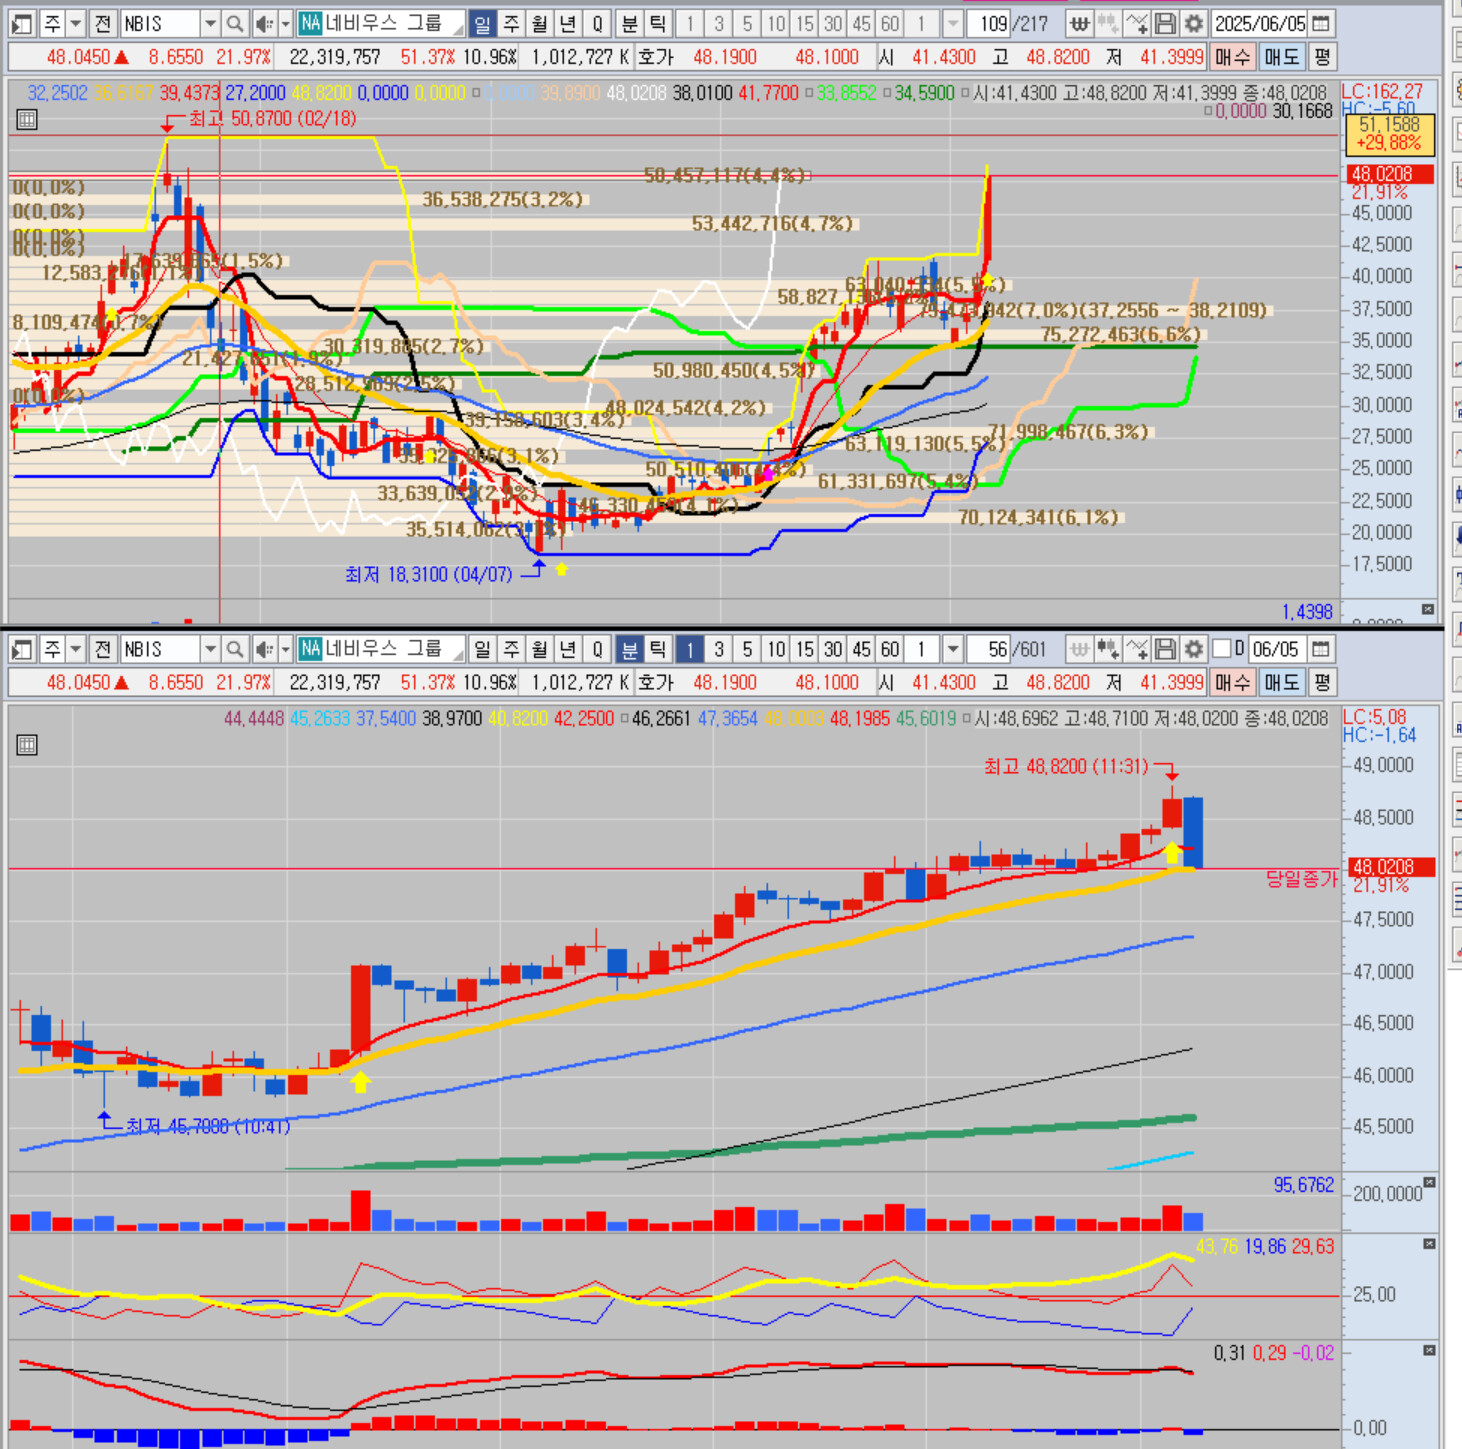The height and width of the screenshot is (1449, 1462).
Task: Open data grid icon on upper chart
Action: pyautogui.click(x=27, y=120)
